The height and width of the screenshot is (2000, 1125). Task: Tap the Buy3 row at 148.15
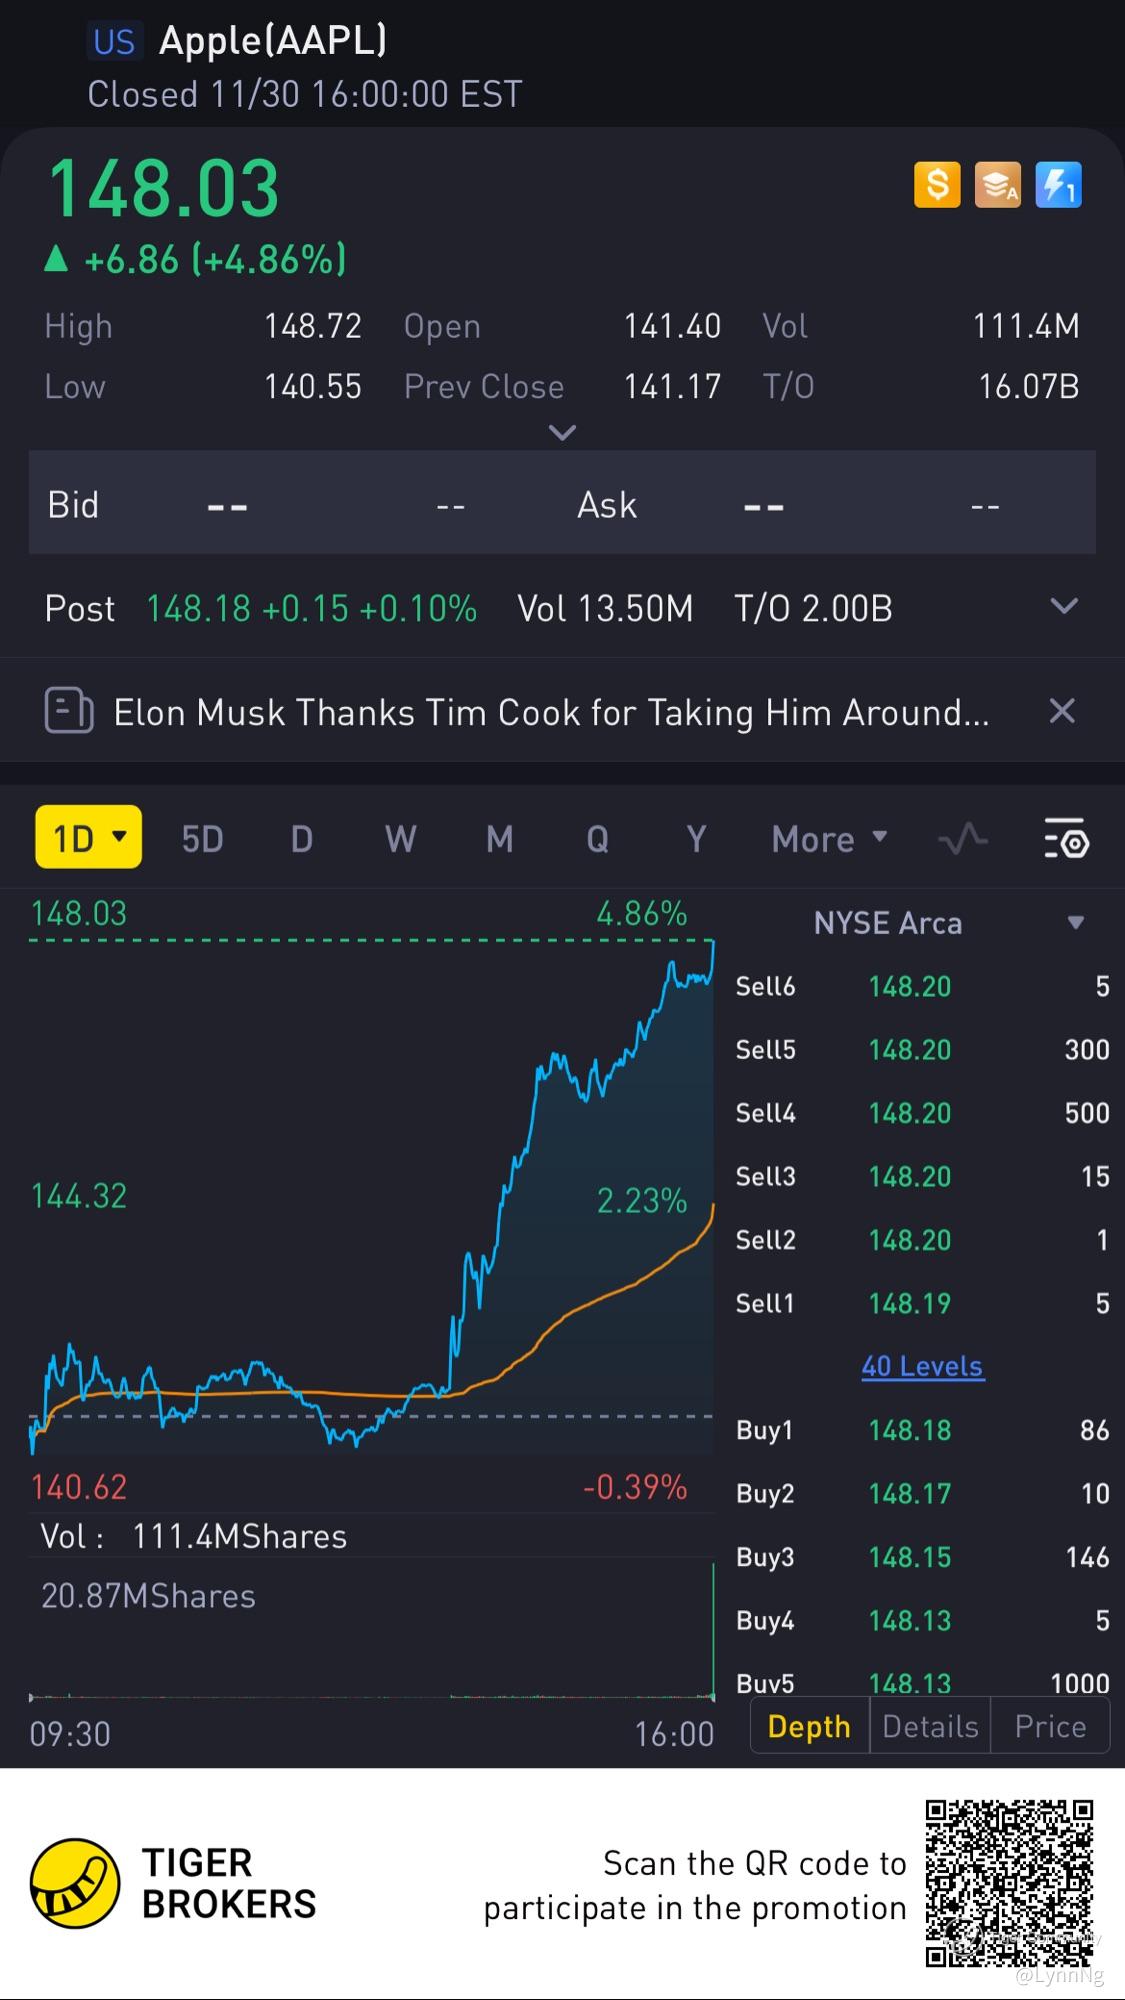click(x=922, y=1557)
